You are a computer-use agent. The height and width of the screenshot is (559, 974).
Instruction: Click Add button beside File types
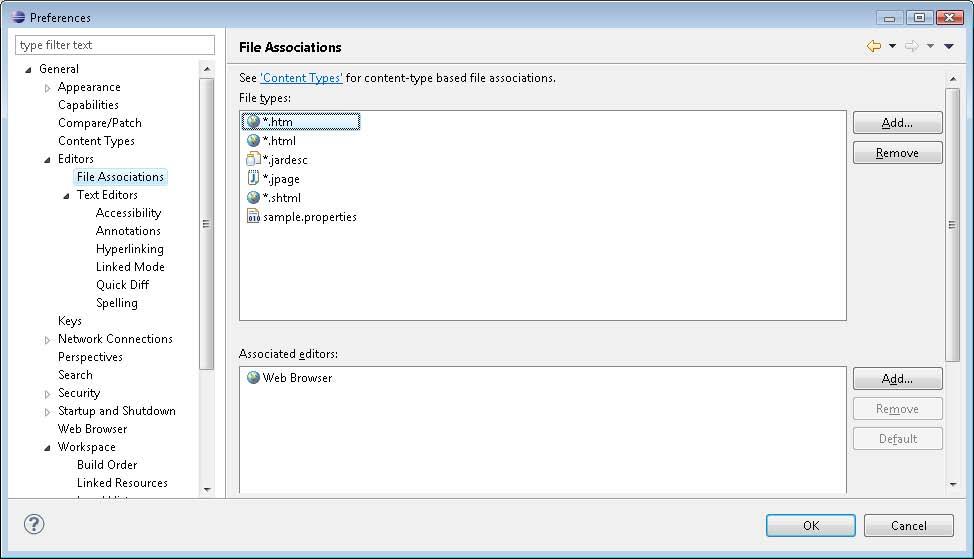898,123
